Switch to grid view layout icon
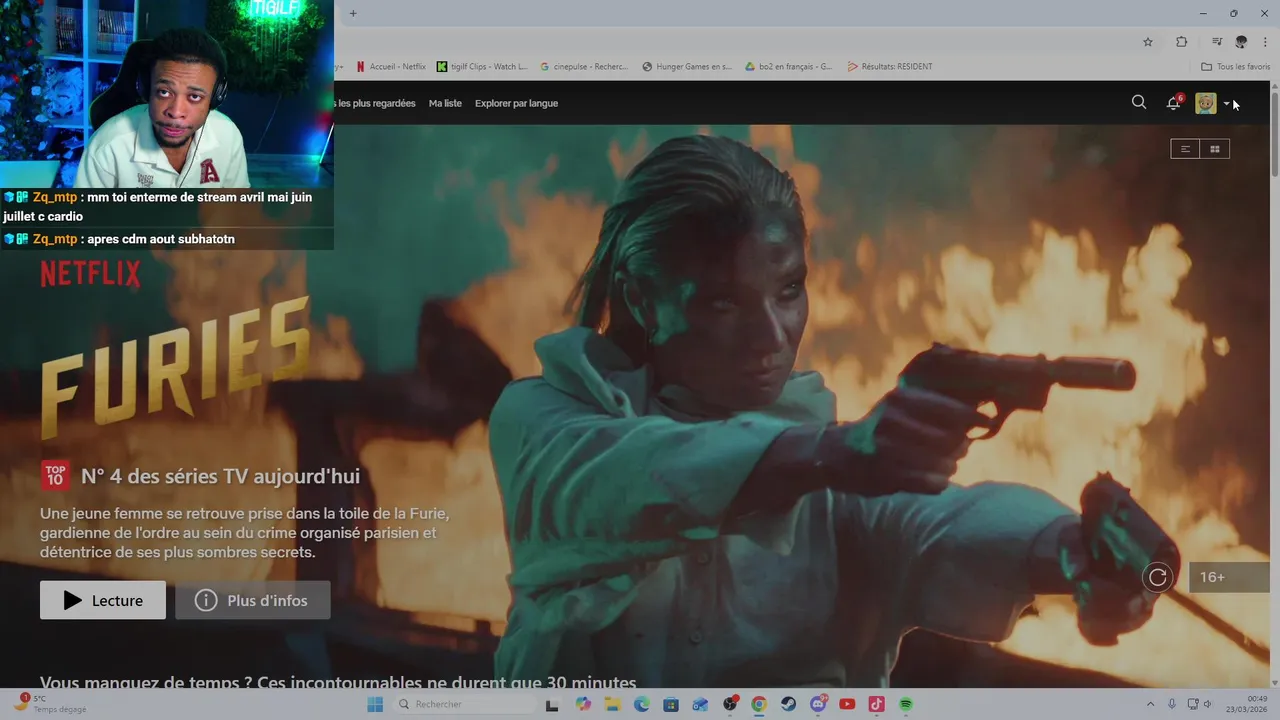The width and height of the screenshot is (1280, 720). point(1215,149)
